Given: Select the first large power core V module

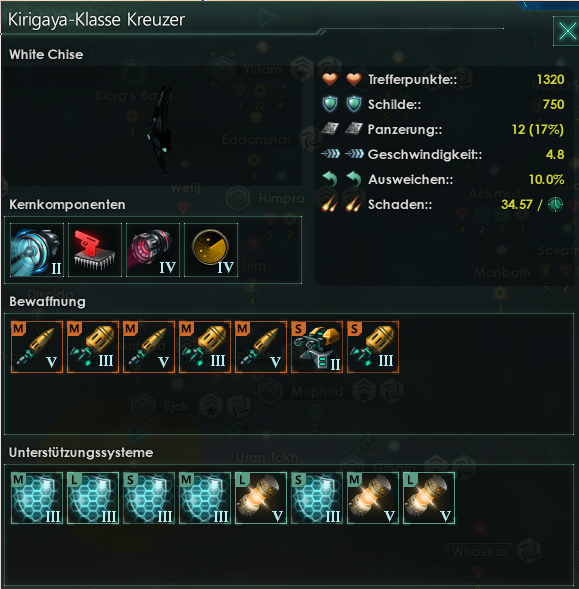Looking at the screenshot, I should tap(261, 498).
